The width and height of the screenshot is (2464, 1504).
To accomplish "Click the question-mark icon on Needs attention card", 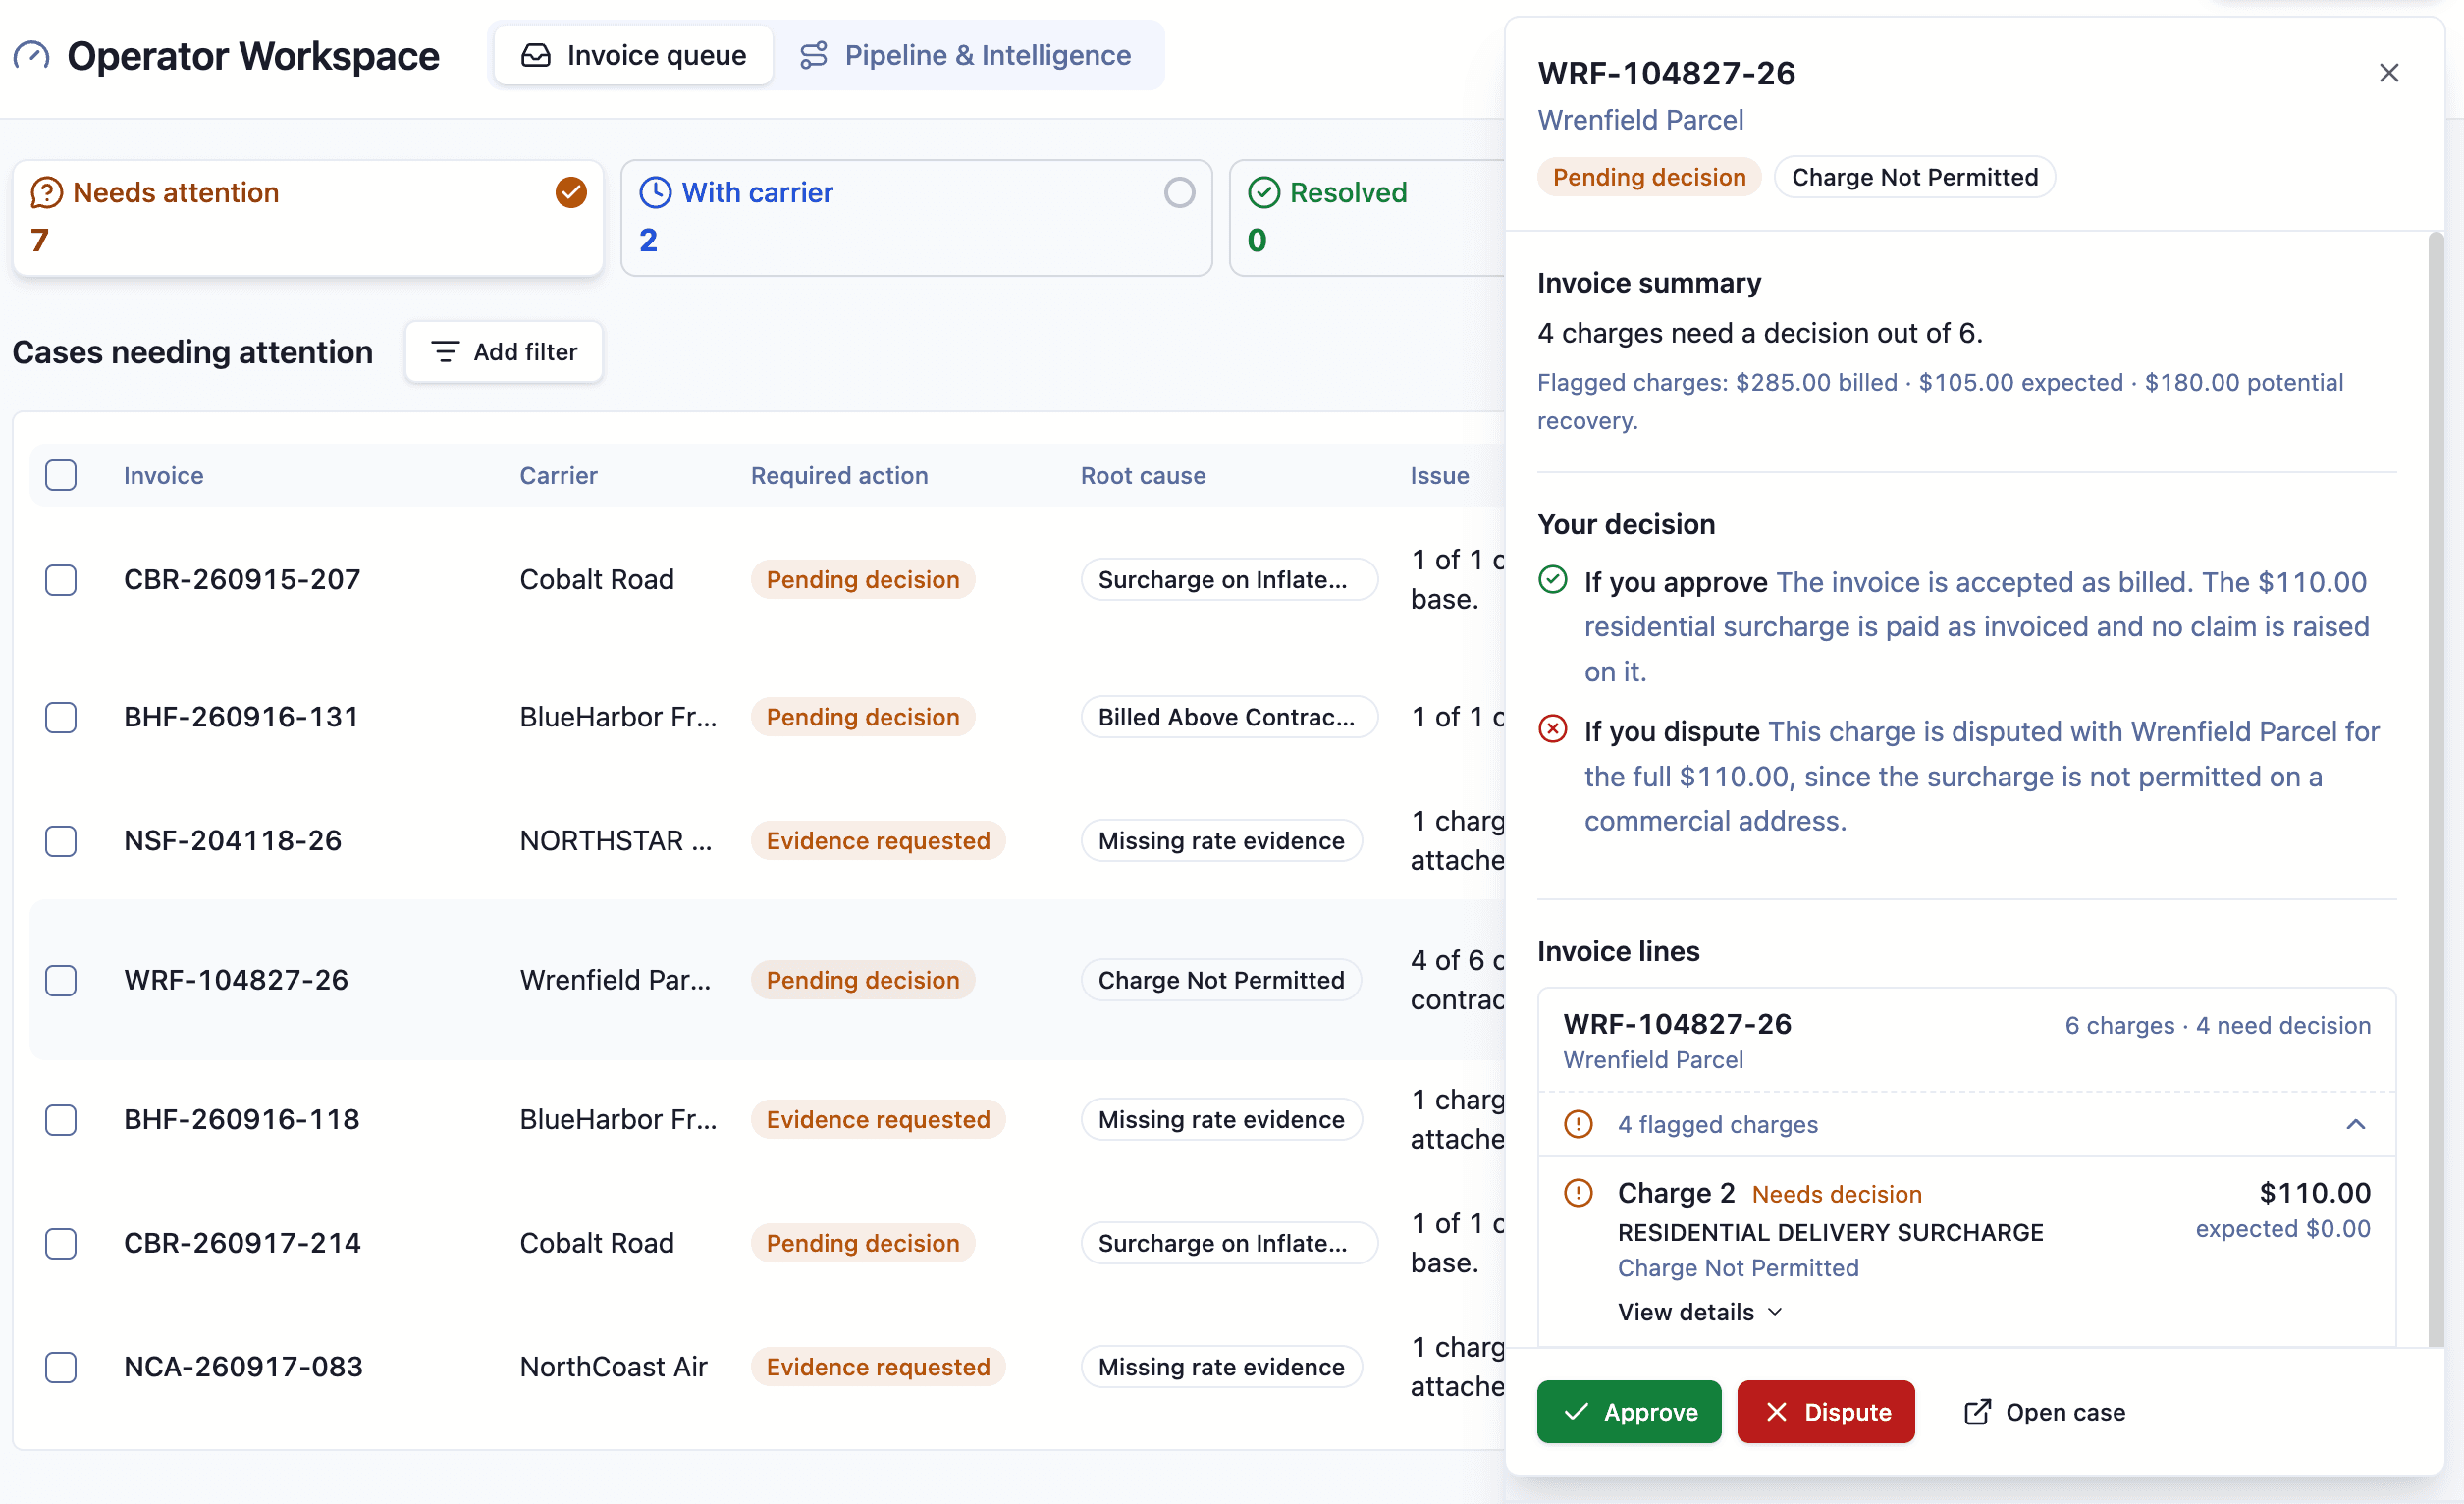I will [x=46, y=192].
